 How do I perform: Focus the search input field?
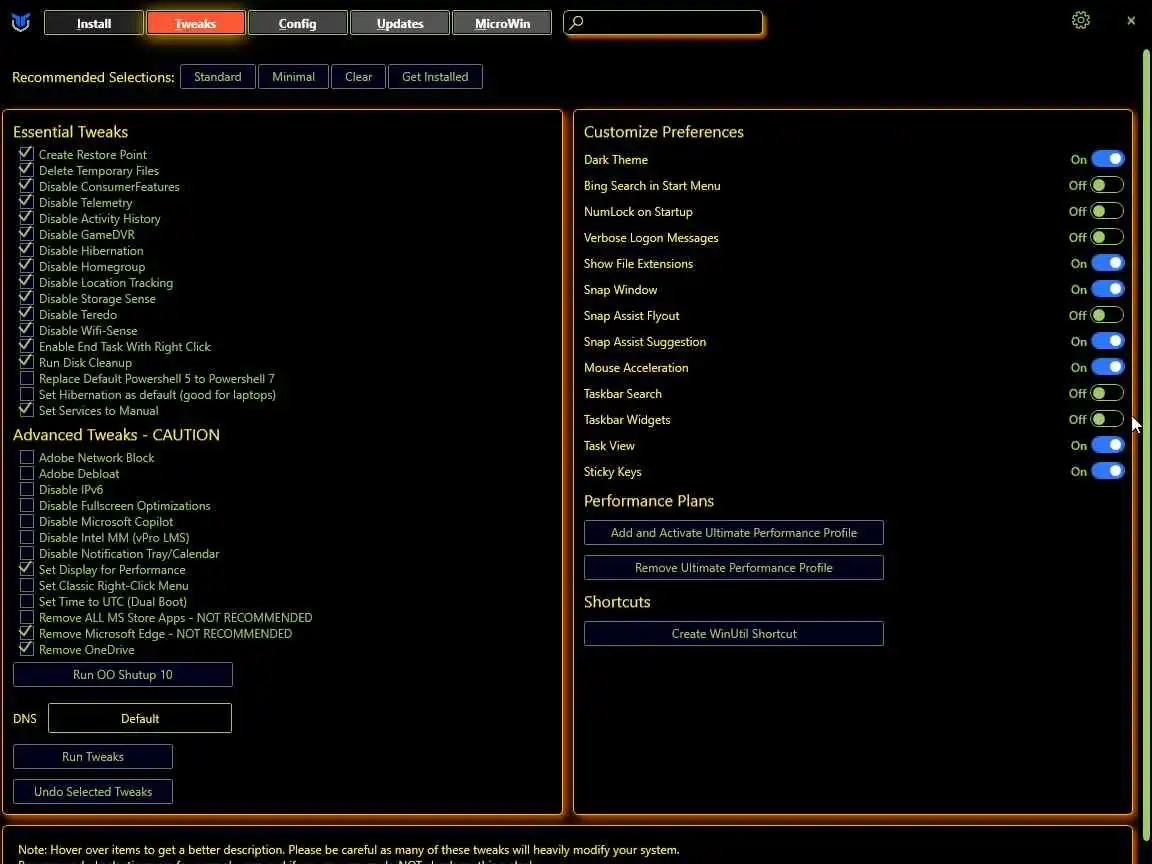point(663,23)
